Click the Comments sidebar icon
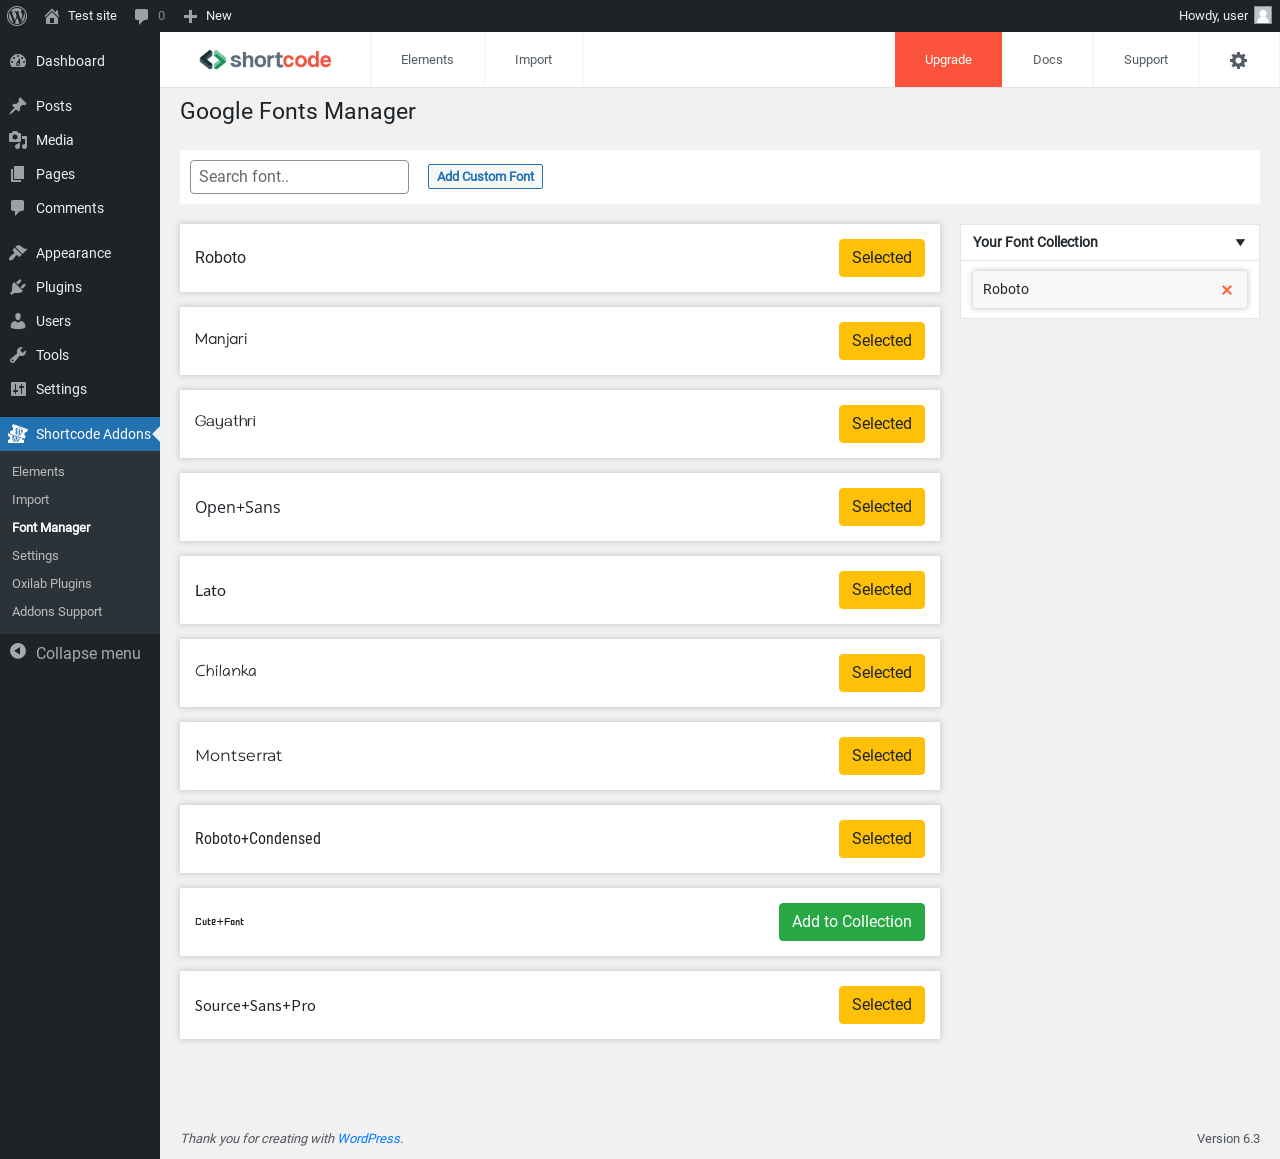The height and width of the screenshot is (1159, 1280). (x=18, y=208)
